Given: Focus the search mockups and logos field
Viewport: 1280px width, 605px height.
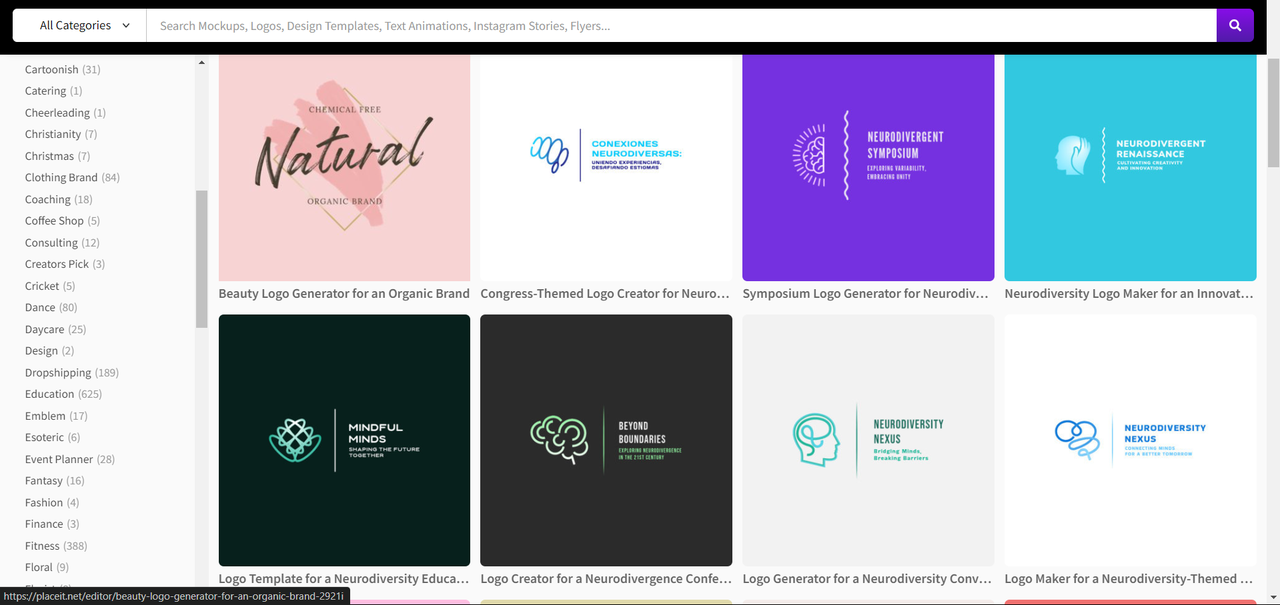Looking at the screenshot, I should point(681,26).
